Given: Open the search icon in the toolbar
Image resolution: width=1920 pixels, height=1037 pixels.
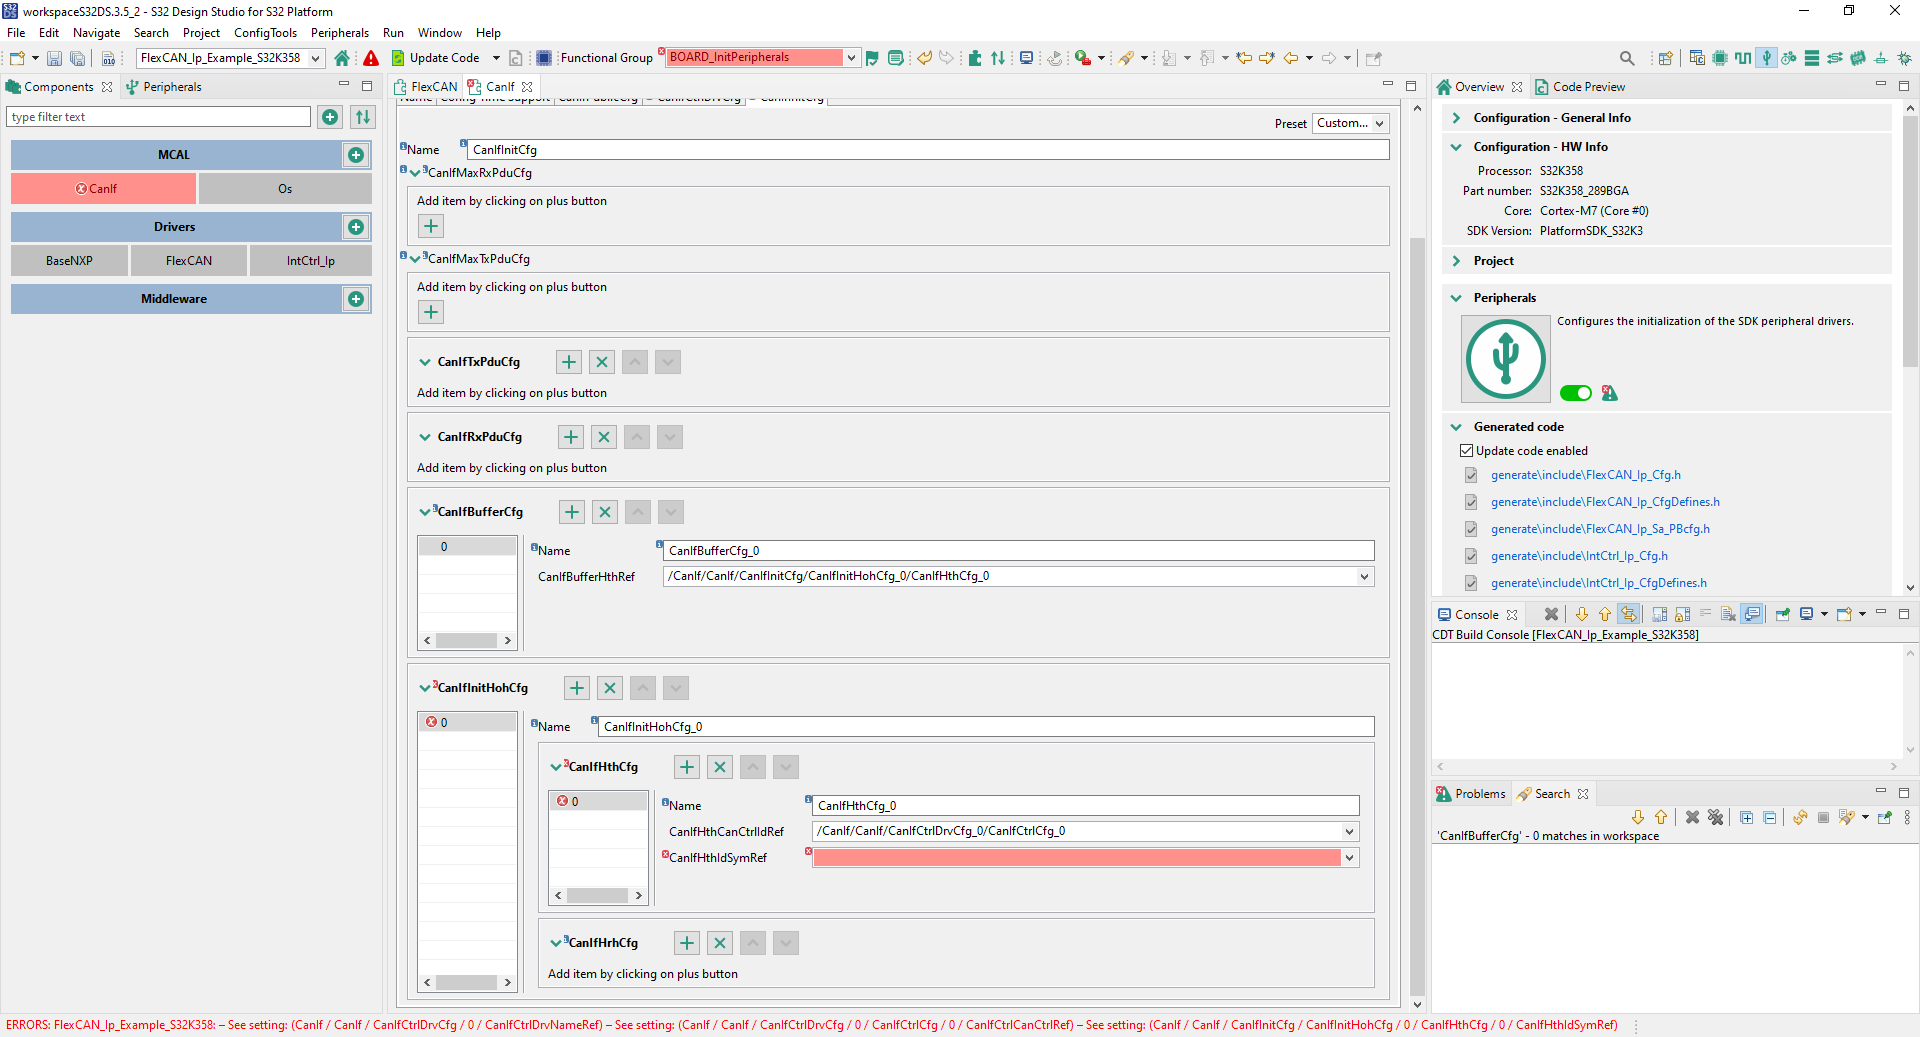Looking at the screenshot, I should (x=1627, y=57).
